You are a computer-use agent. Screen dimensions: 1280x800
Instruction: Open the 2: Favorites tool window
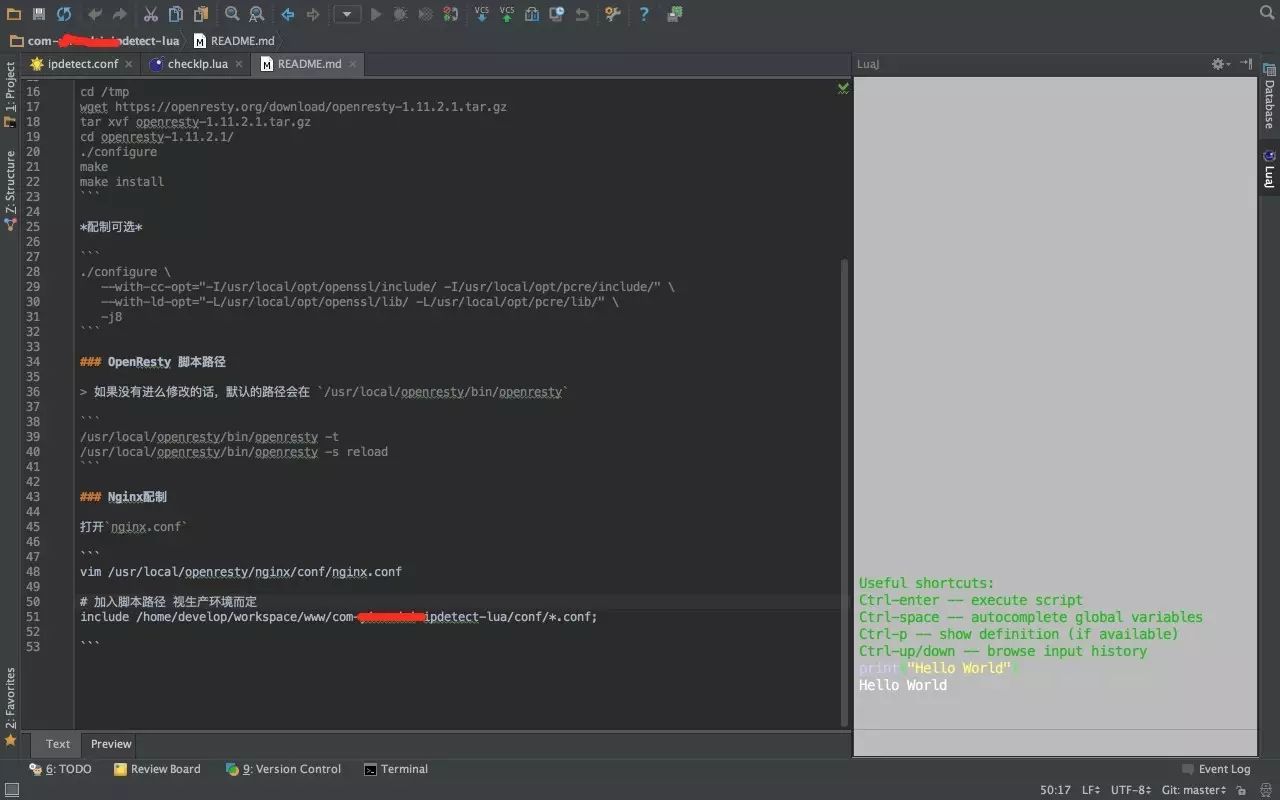(10, 706)
